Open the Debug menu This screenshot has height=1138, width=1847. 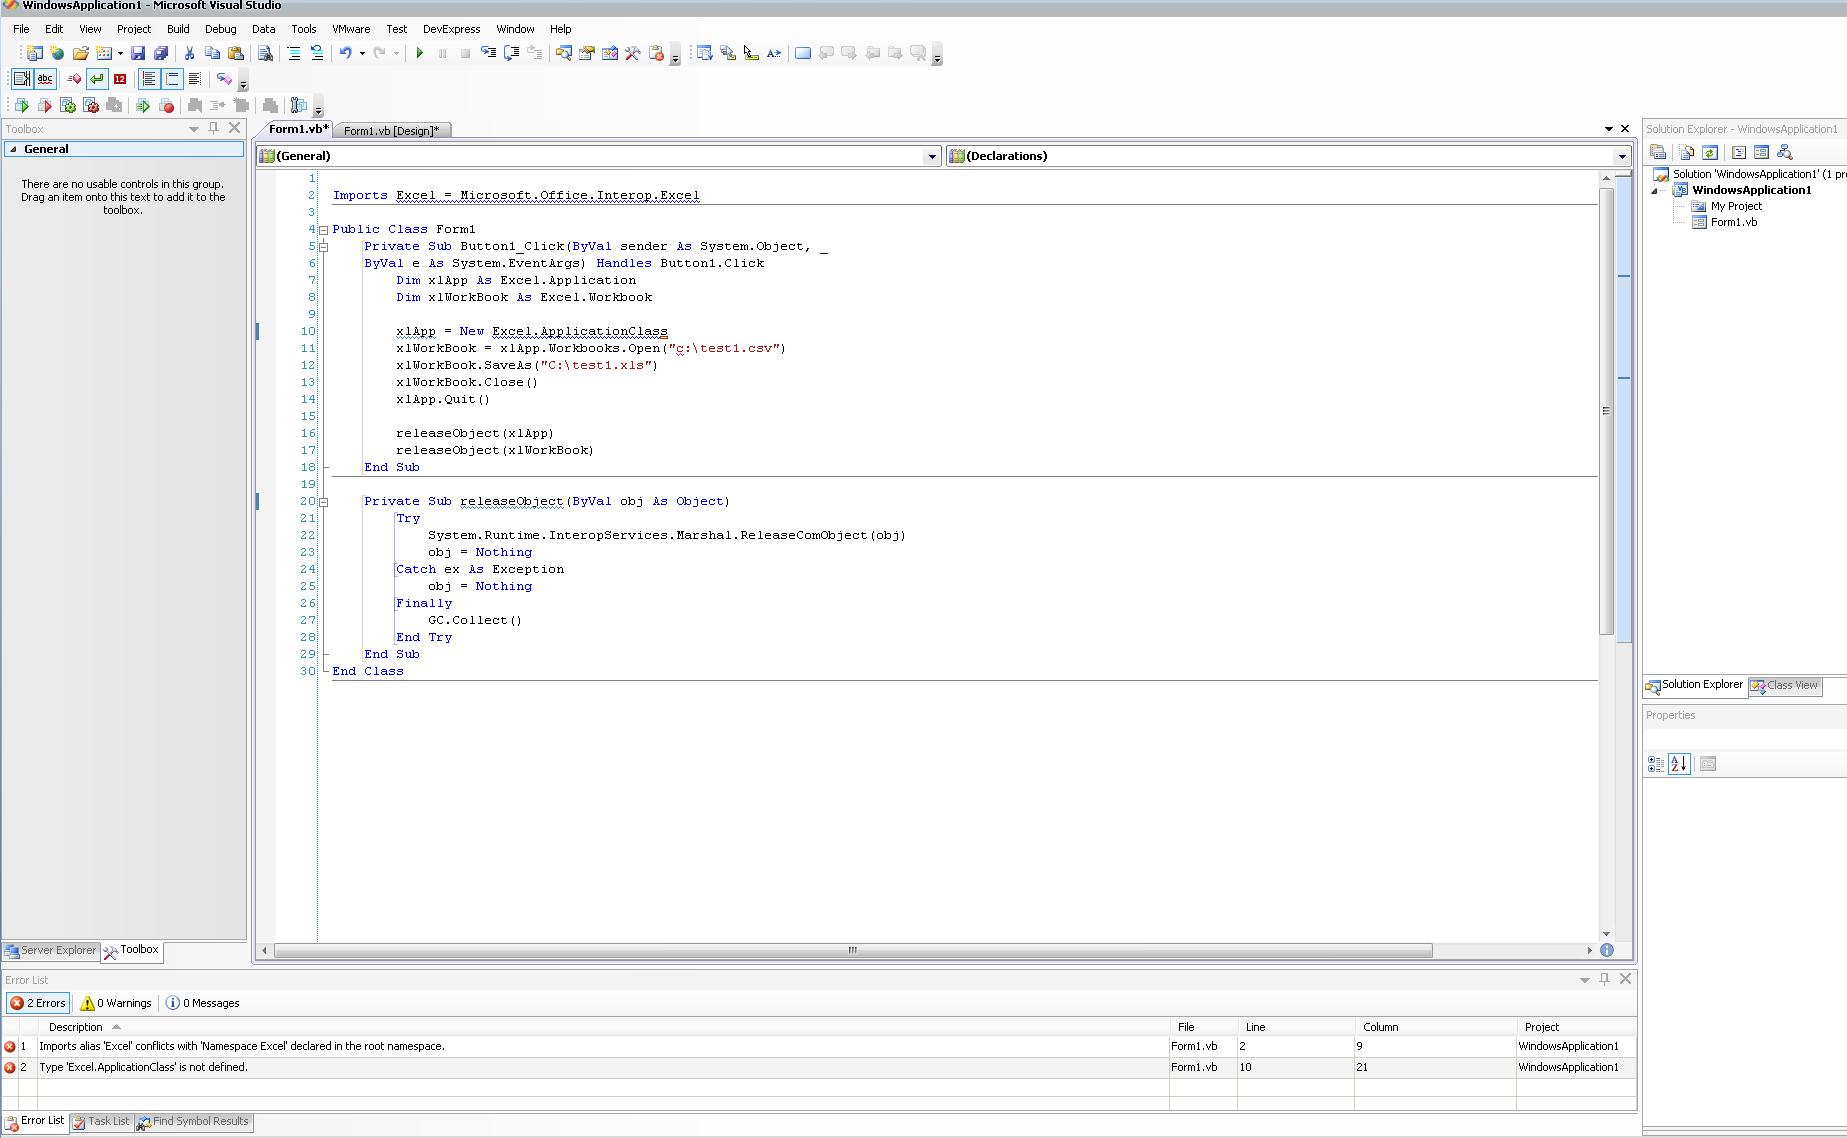pos(220,29)
